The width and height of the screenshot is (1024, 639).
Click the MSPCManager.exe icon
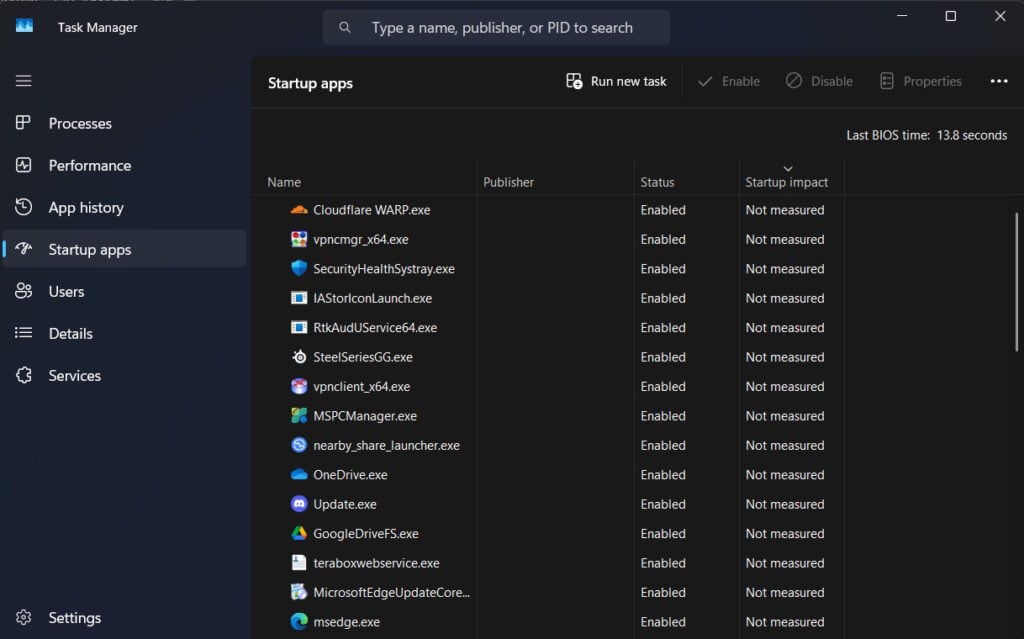pos(298,416)
